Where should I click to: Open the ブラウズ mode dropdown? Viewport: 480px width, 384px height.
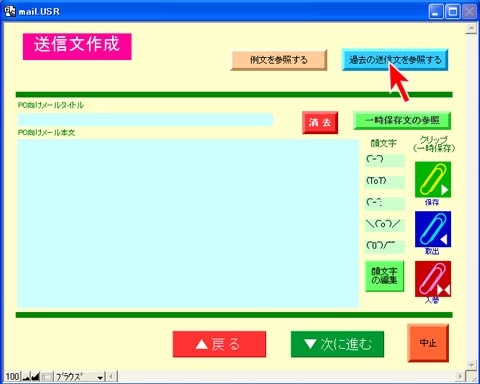(79, 377)
